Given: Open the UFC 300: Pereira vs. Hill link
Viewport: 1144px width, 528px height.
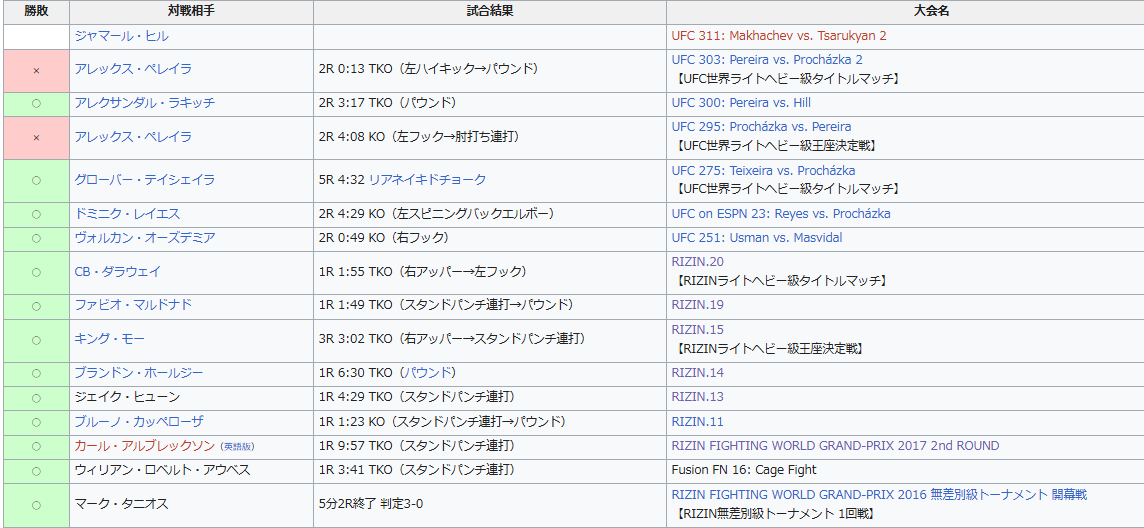Looking at the screenshot, I should [741, 103].
